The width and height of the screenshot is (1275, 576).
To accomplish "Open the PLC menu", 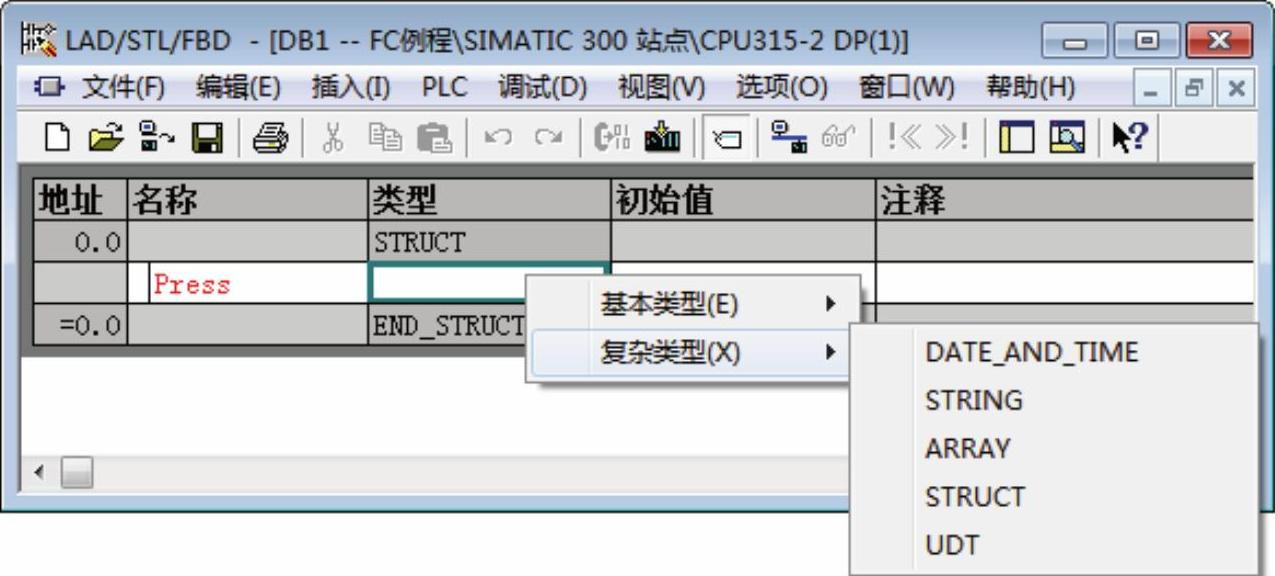I will pyautogui.click(x=445, y=88).
